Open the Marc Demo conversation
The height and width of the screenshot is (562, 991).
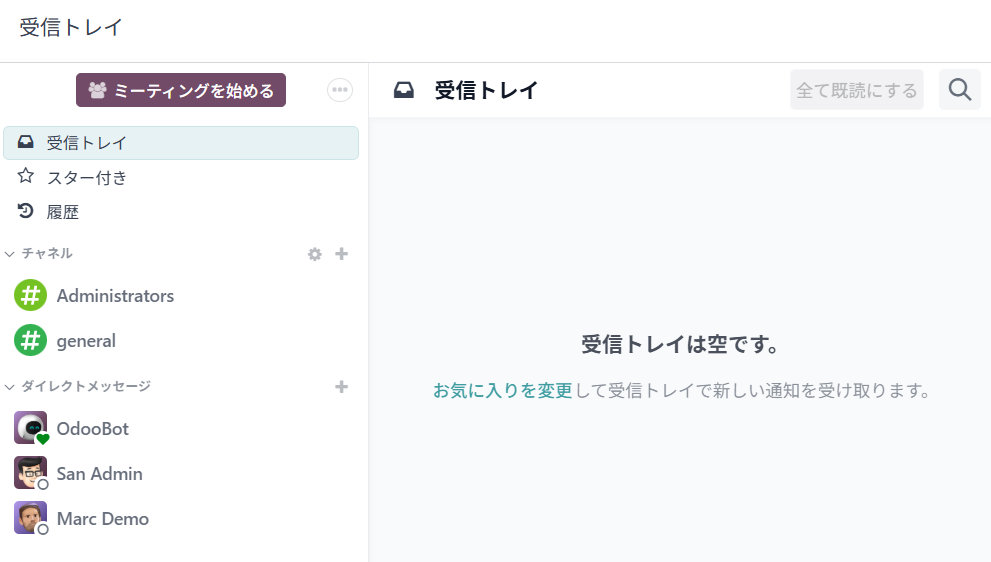pyautogui.click(x=102, y=519)
